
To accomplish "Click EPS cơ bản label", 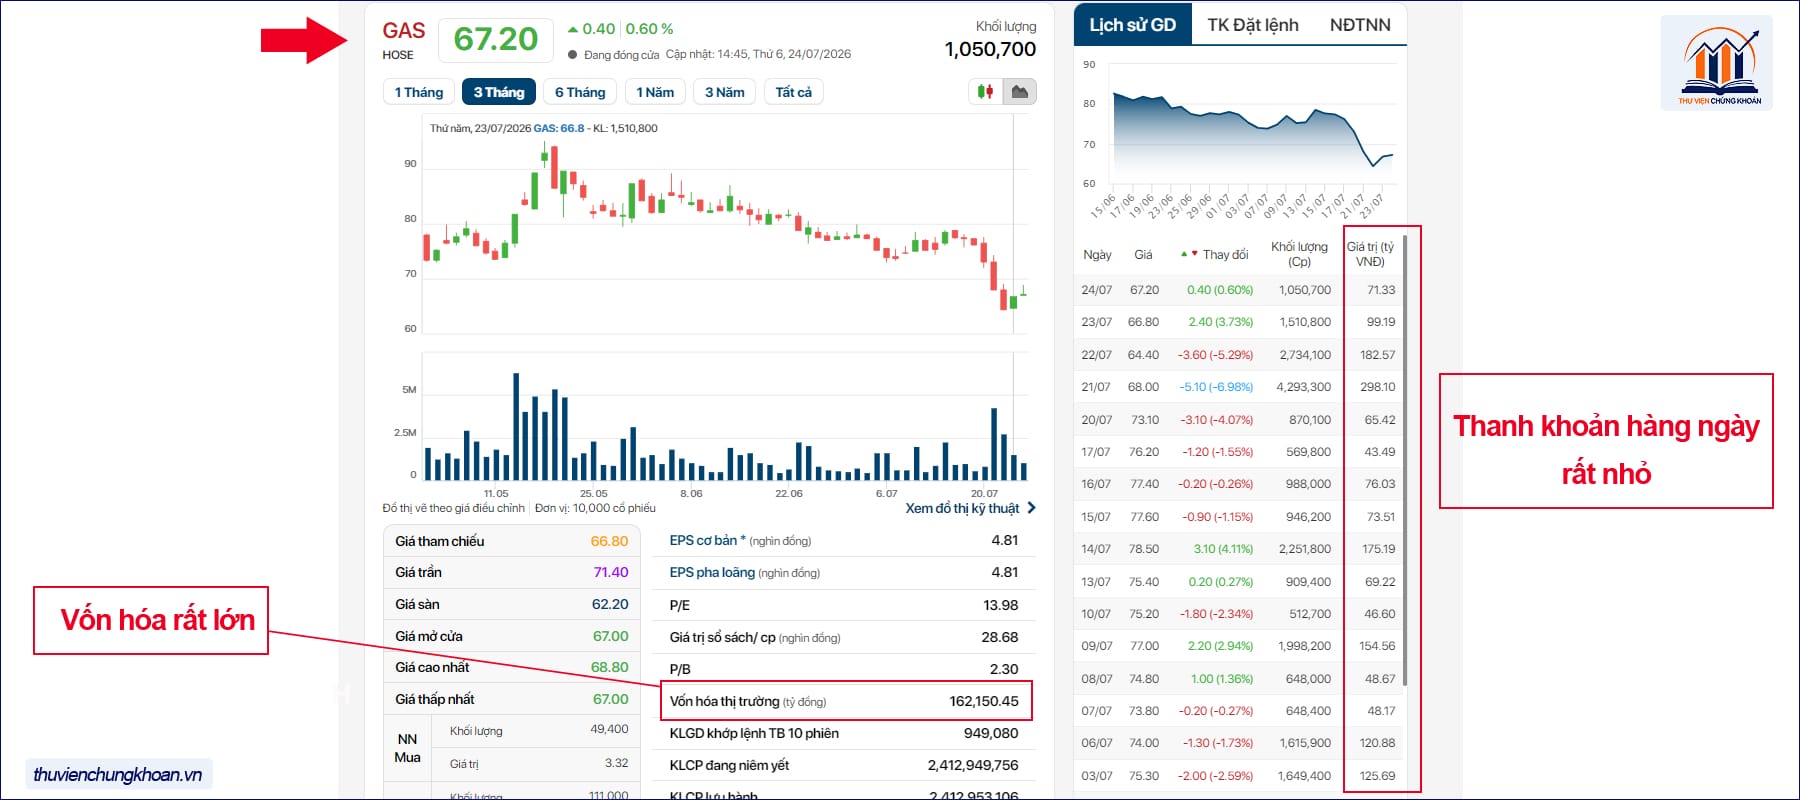I will 707,540.
